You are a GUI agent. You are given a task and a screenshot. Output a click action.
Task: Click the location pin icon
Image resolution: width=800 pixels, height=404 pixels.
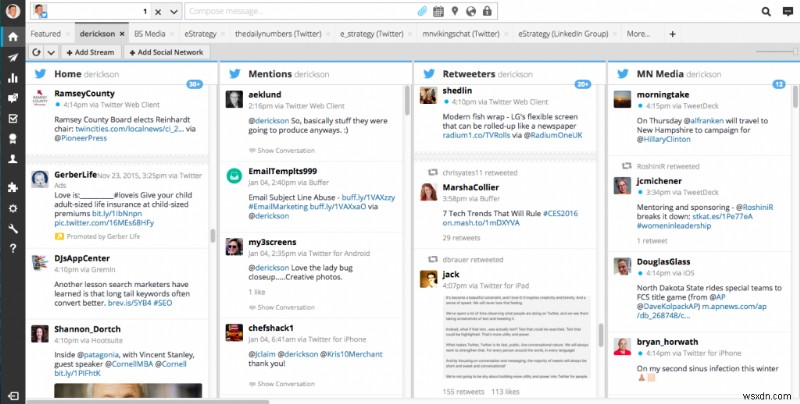coord(455,11)
